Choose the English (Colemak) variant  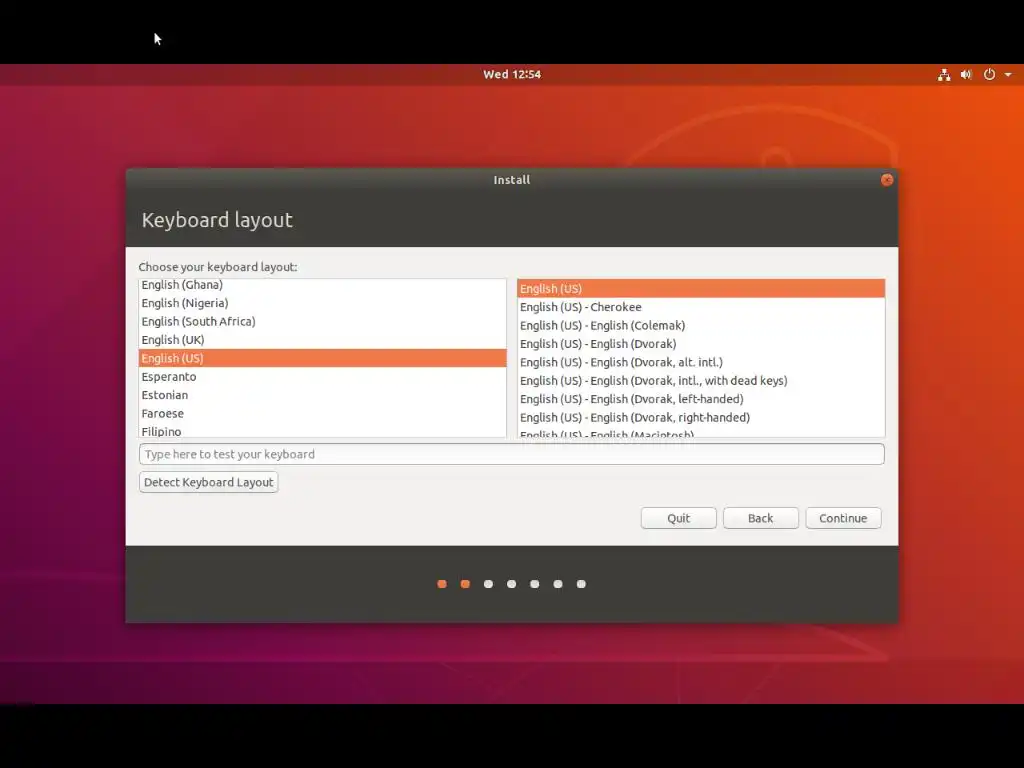point(701,325)
